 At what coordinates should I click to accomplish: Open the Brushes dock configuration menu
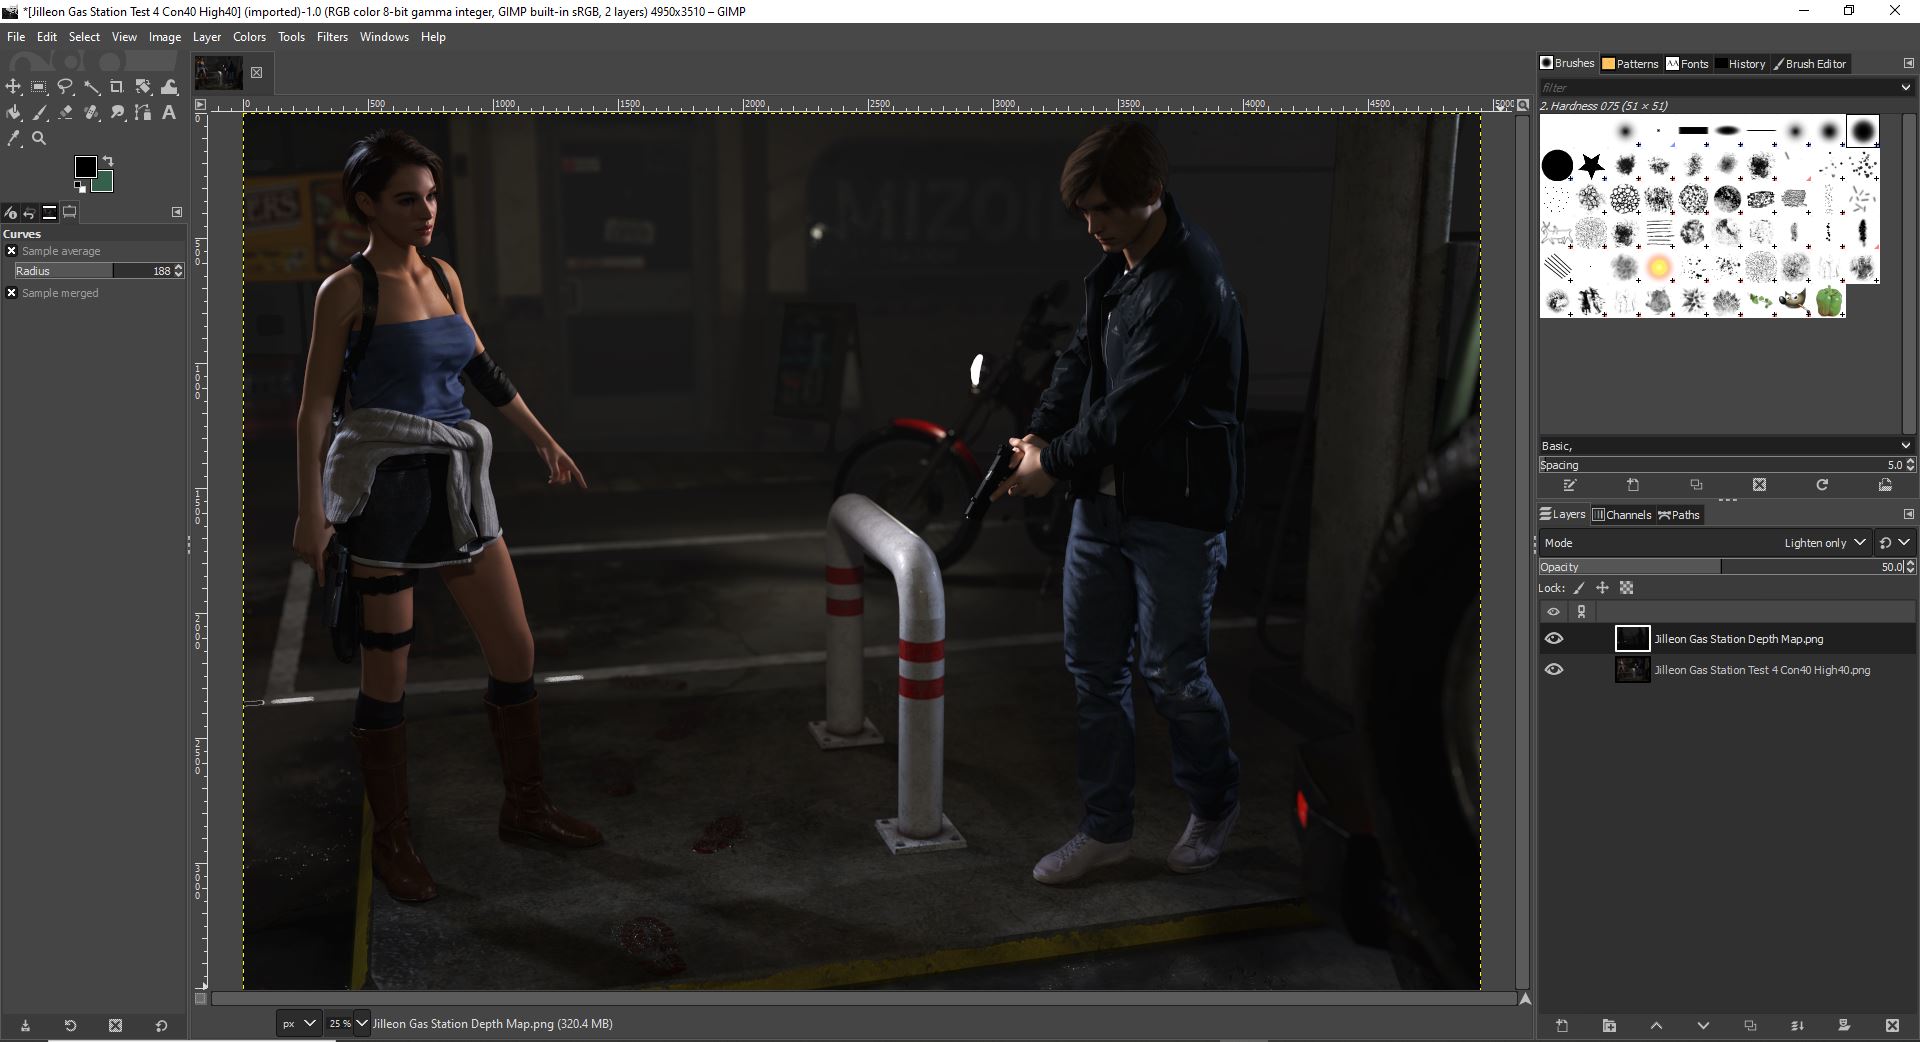[x=1908, y=63]
